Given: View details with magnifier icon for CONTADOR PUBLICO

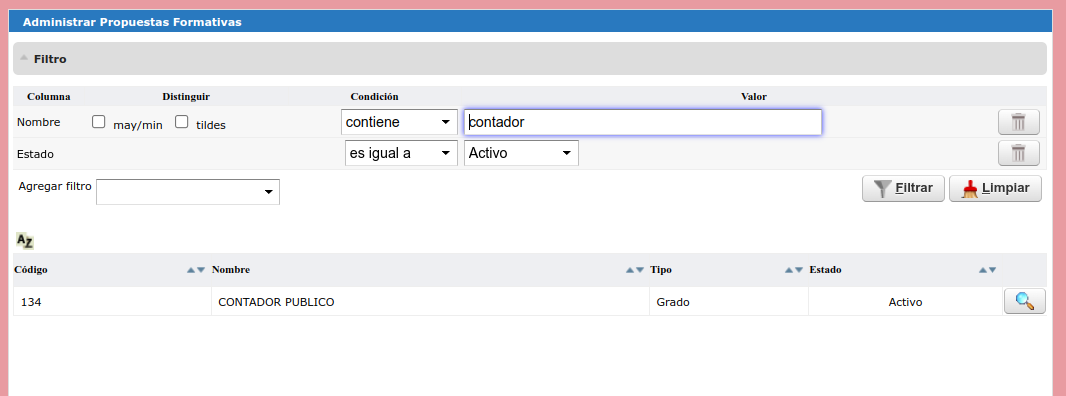Looking at the screenshot, I should (1025, 301).
